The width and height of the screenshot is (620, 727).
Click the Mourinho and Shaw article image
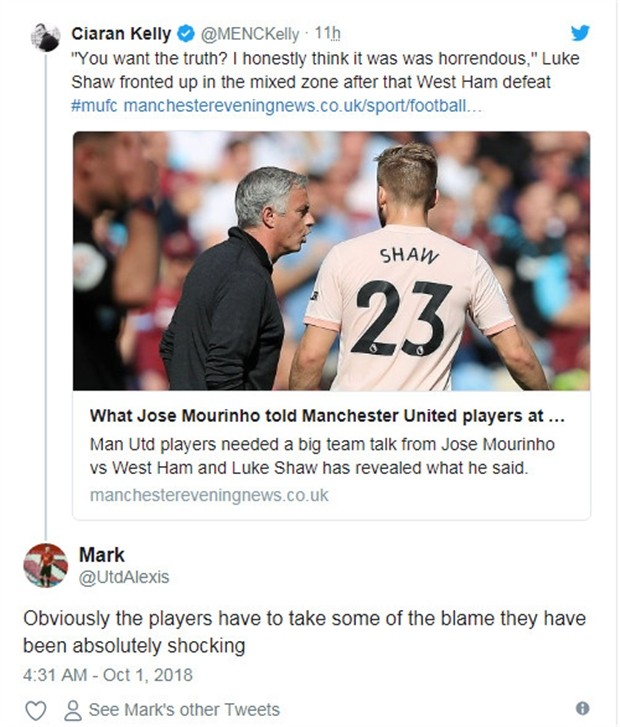pos(331,261)
